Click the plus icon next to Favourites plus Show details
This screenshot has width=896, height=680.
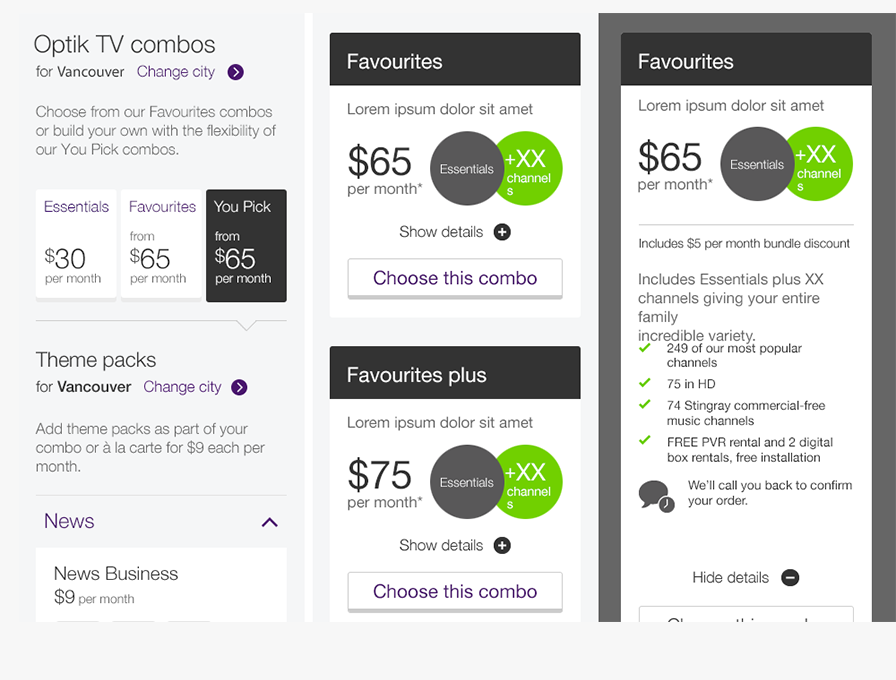[x=502, y=545]
